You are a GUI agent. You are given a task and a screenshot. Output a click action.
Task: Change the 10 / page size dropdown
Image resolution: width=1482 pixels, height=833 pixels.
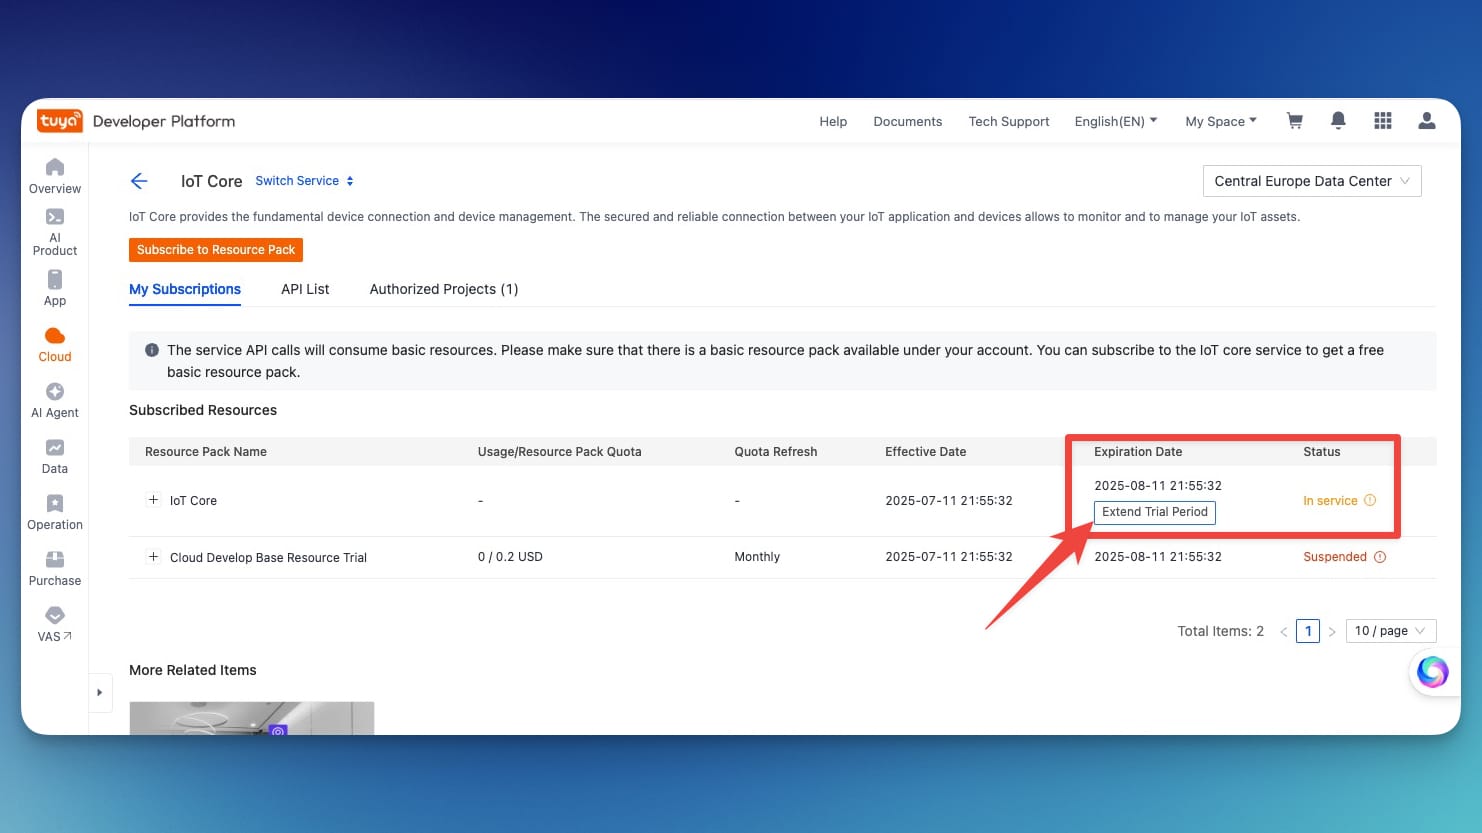click(x=1390, y=631)
